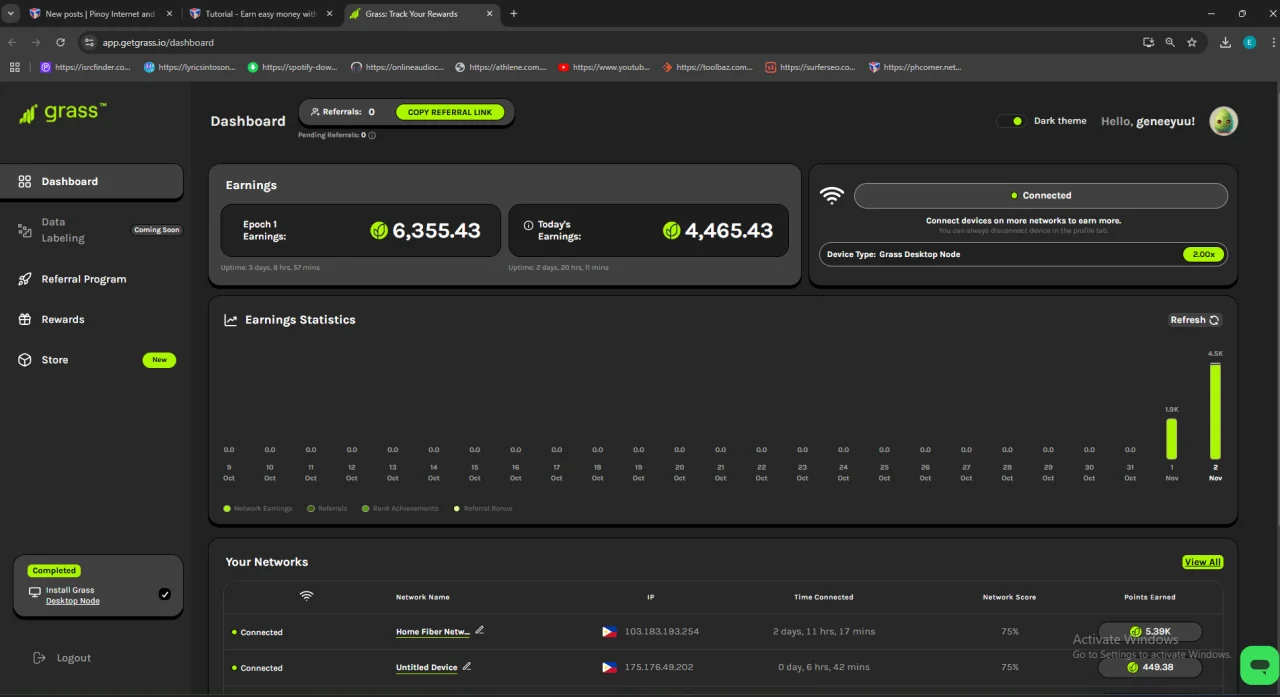Image resolution: width=1280 pixels, height=697 pixels.
Task: Click the Store cube icon
Action: [25, 359]
